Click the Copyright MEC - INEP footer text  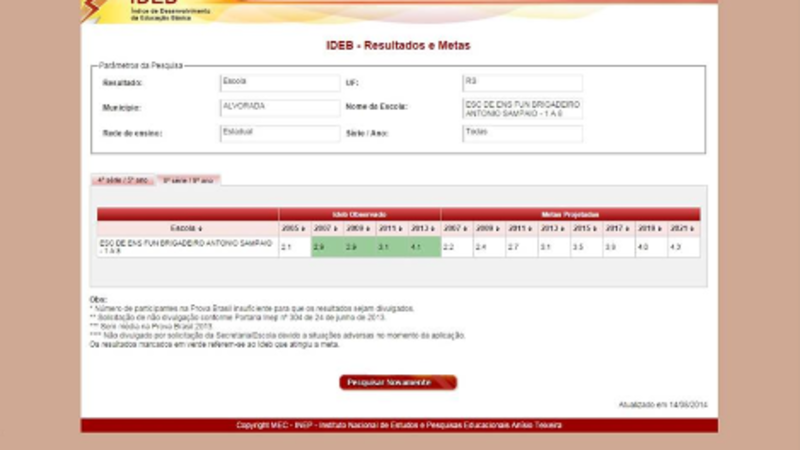coord(399,425)
